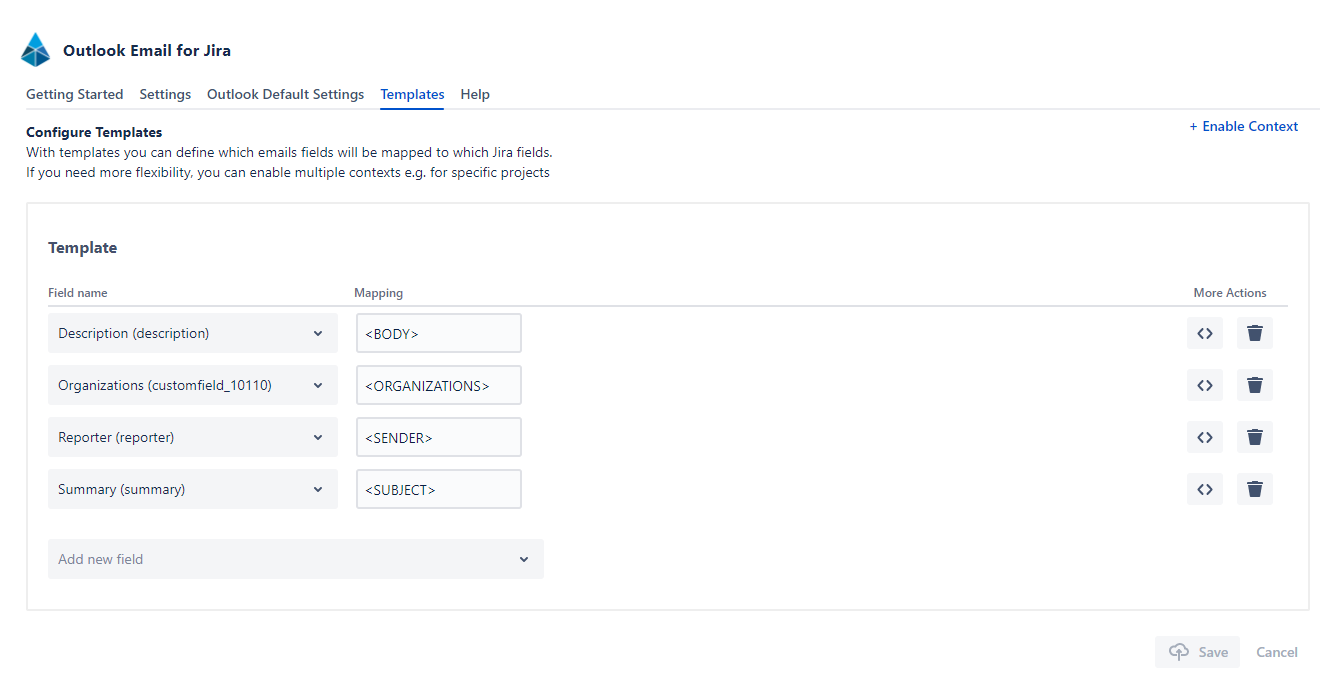Click the Enable Context link
The height and width of the screenshot is (682, 1320).
point(1243,126)
